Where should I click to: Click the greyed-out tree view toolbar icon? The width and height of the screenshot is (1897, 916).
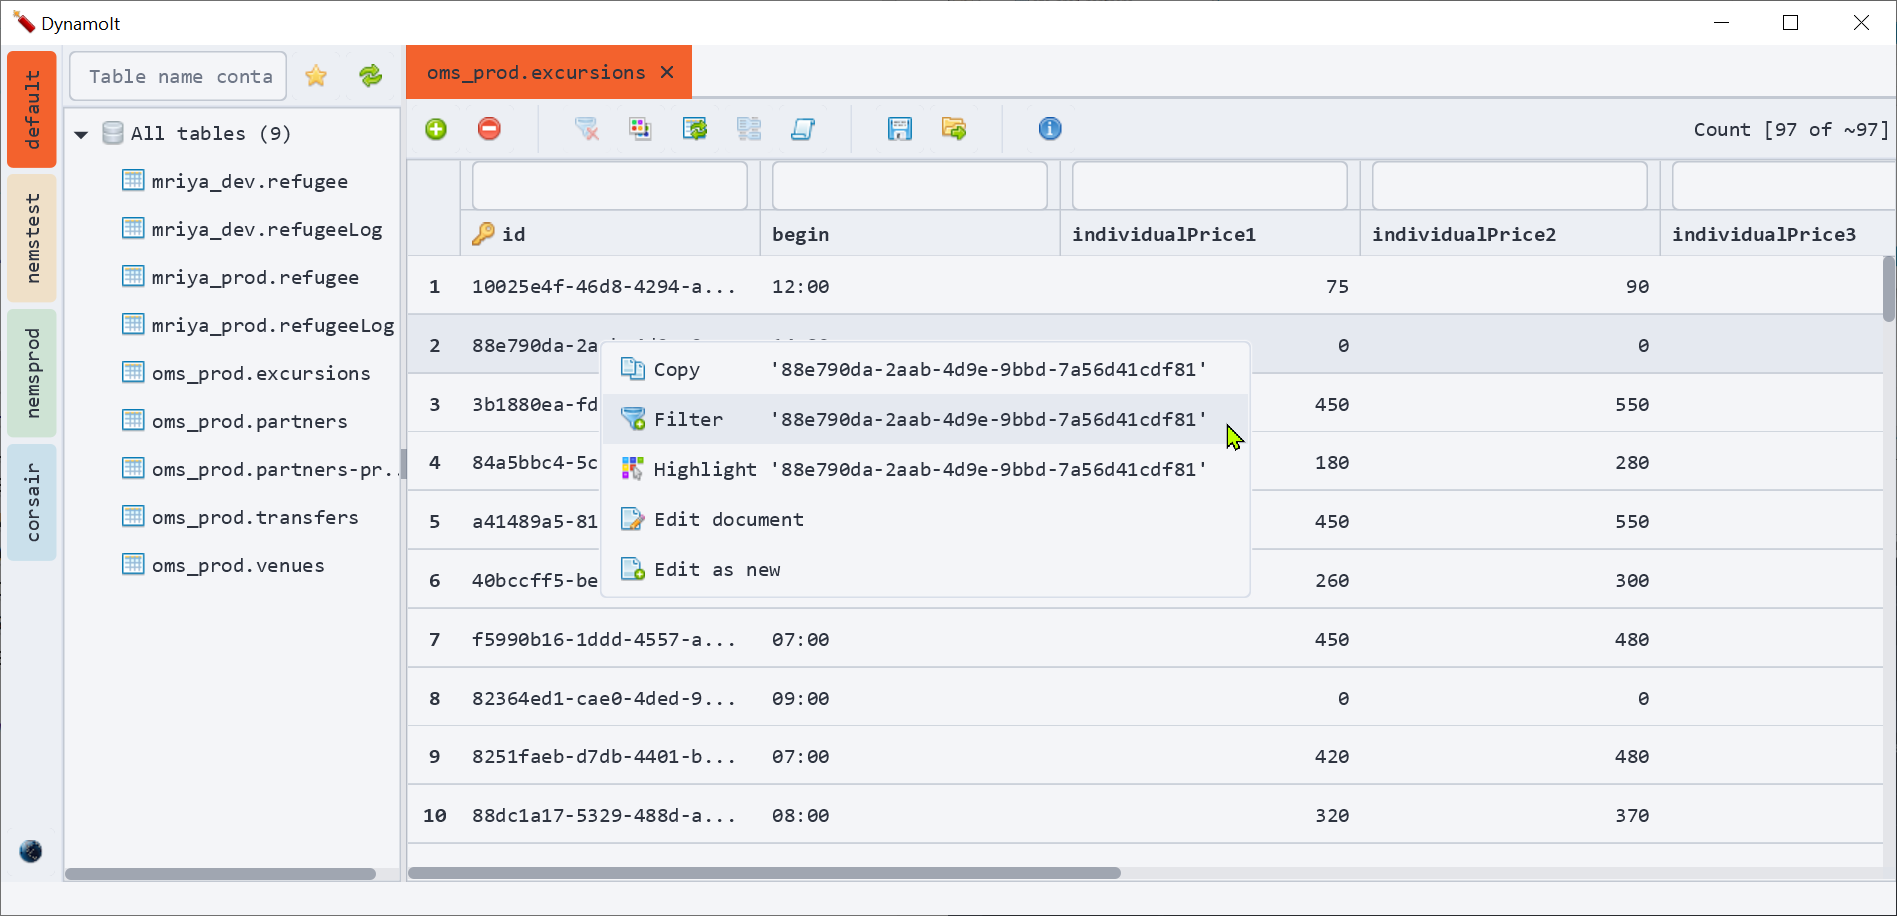click(749, 129)
